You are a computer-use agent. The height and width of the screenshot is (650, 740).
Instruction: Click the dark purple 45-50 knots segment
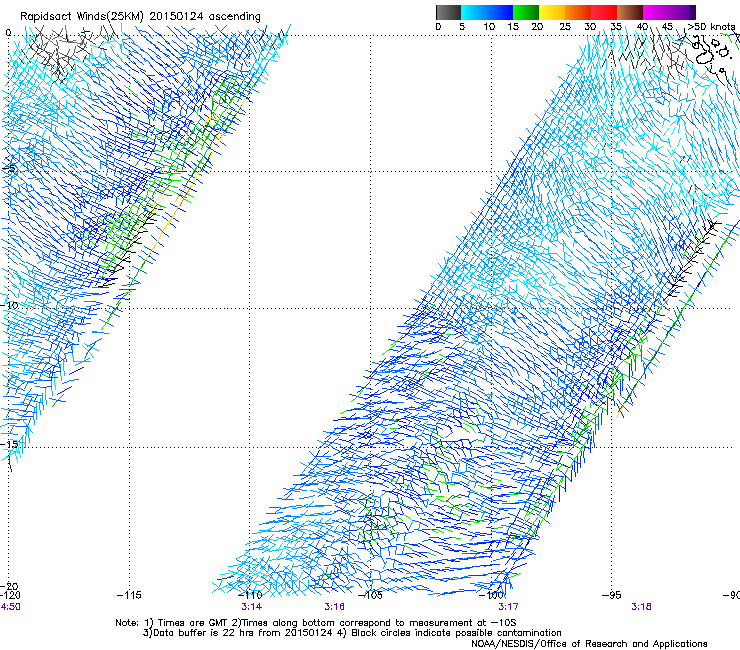click(682, 12)
